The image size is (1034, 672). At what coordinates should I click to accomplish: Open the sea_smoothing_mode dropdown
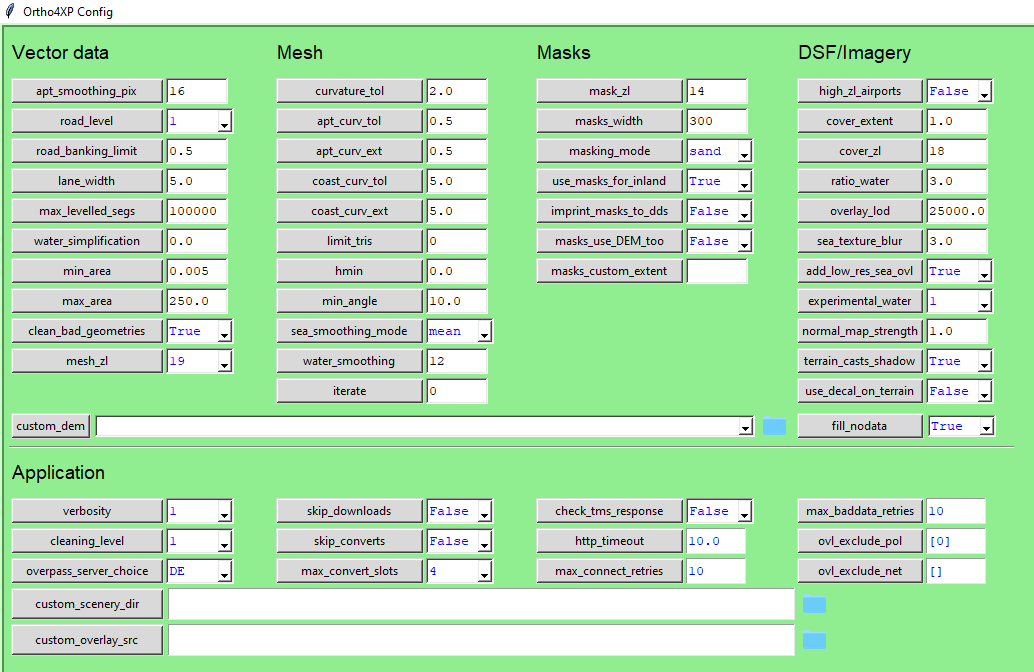pos(484,332)
